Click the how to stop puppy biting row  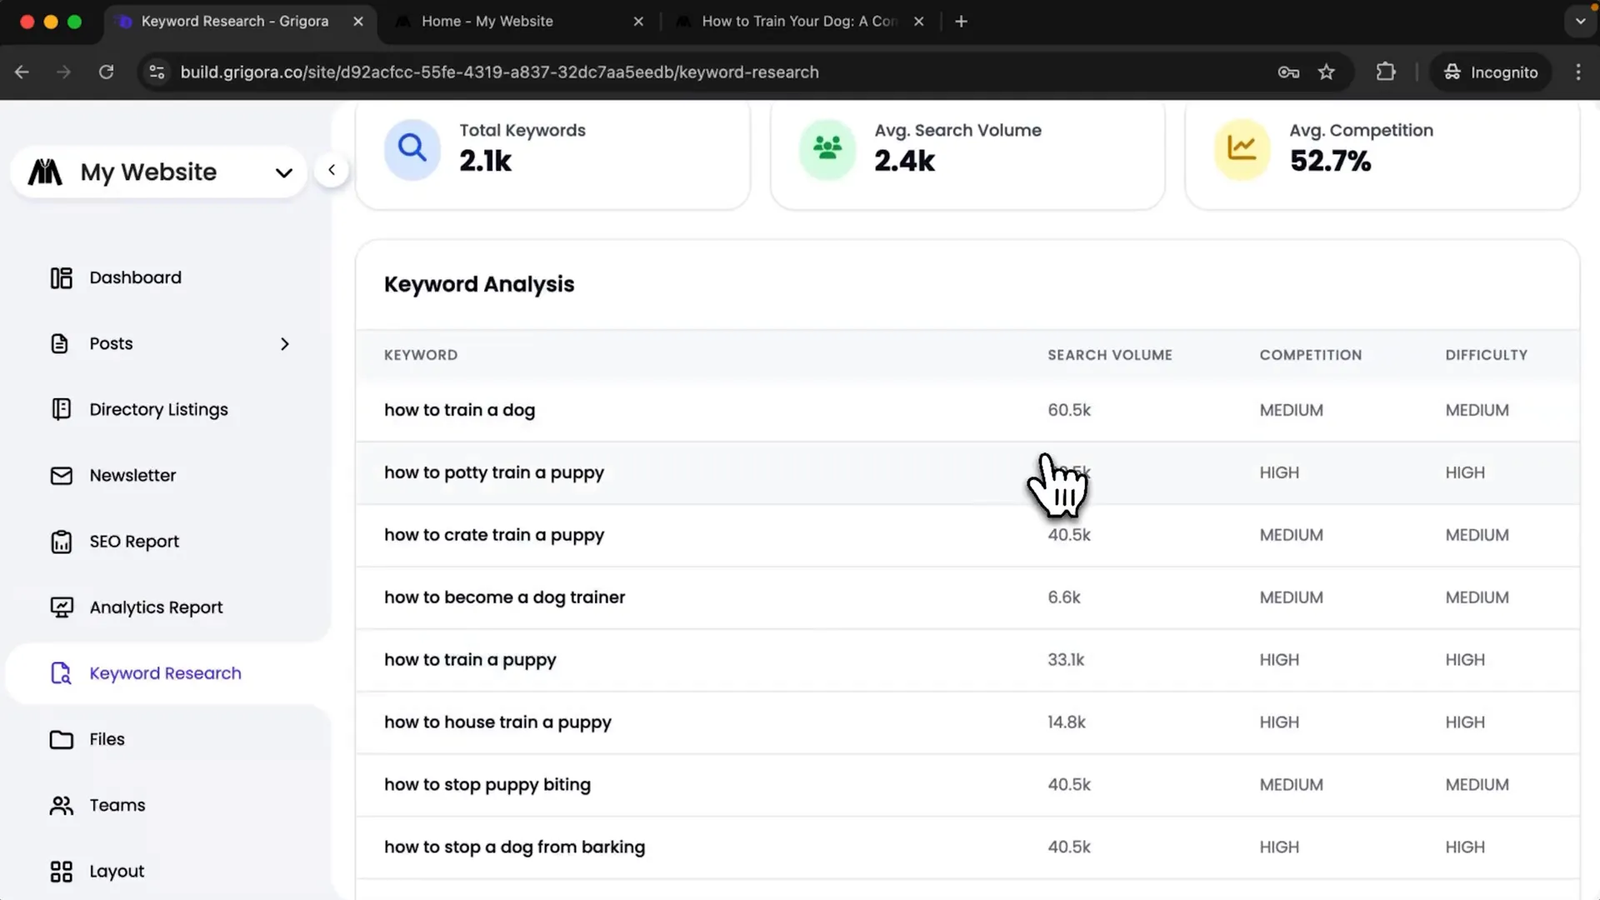click(x=487, y=785)
